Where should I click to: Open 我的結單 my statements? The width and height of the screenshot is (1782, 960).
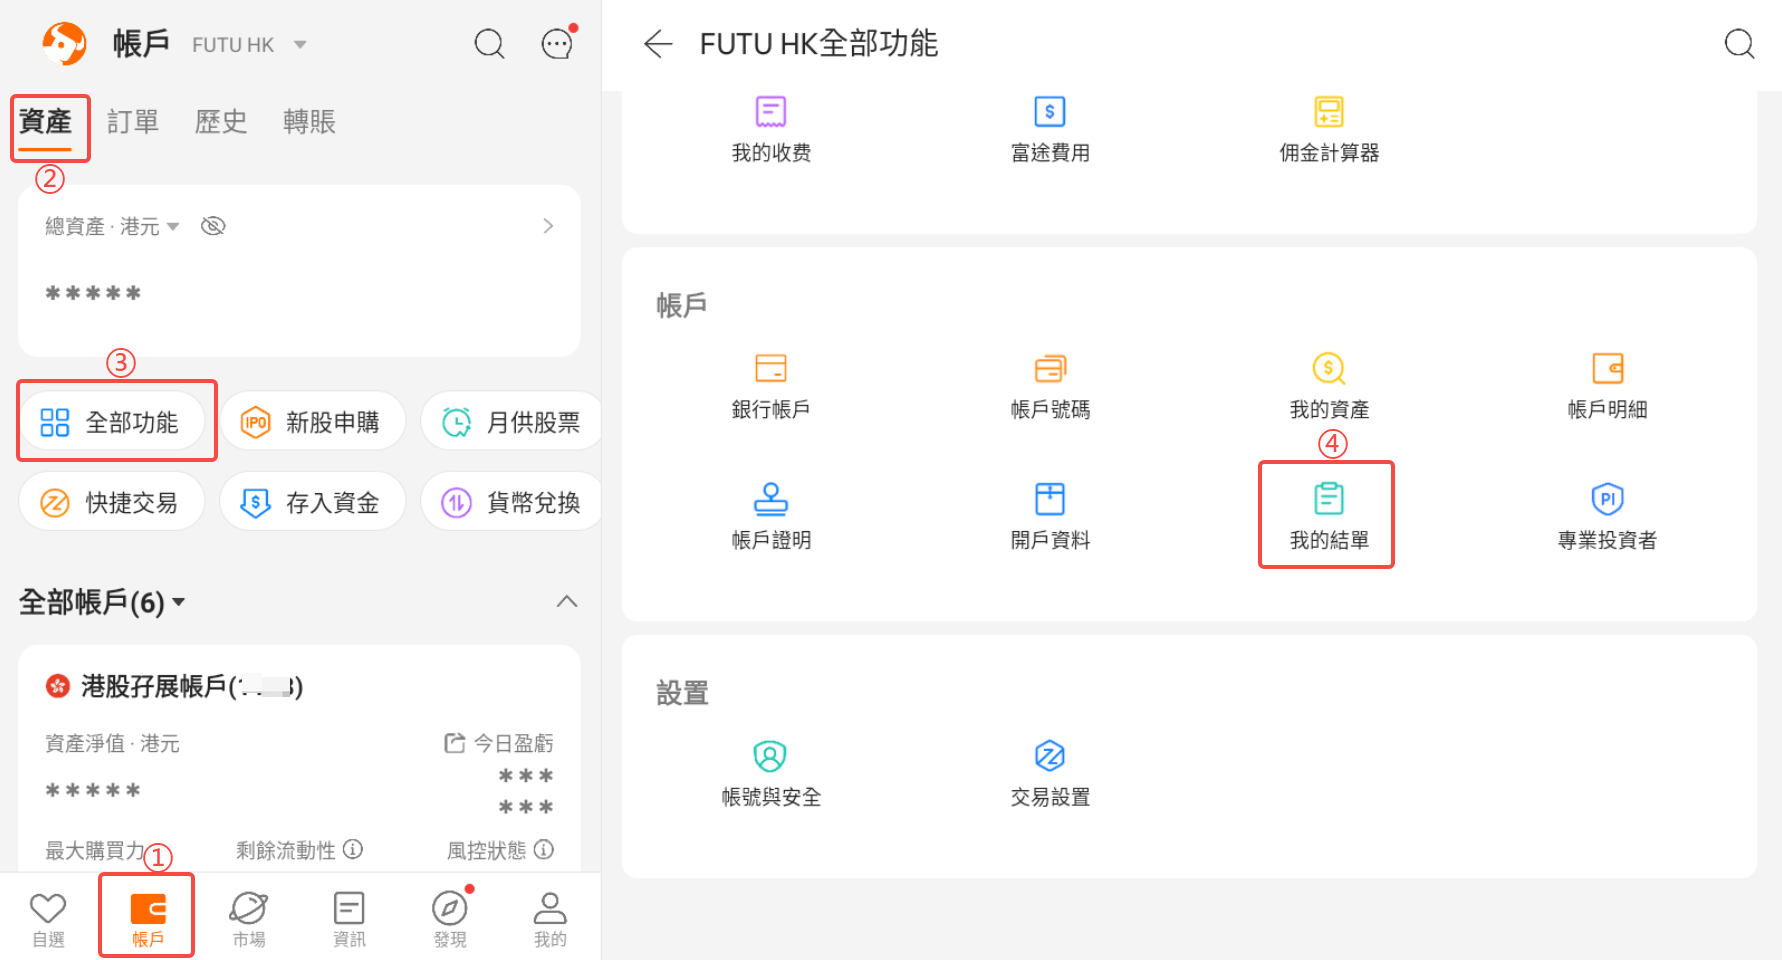pyautogui.click(x=1329, y=516)
